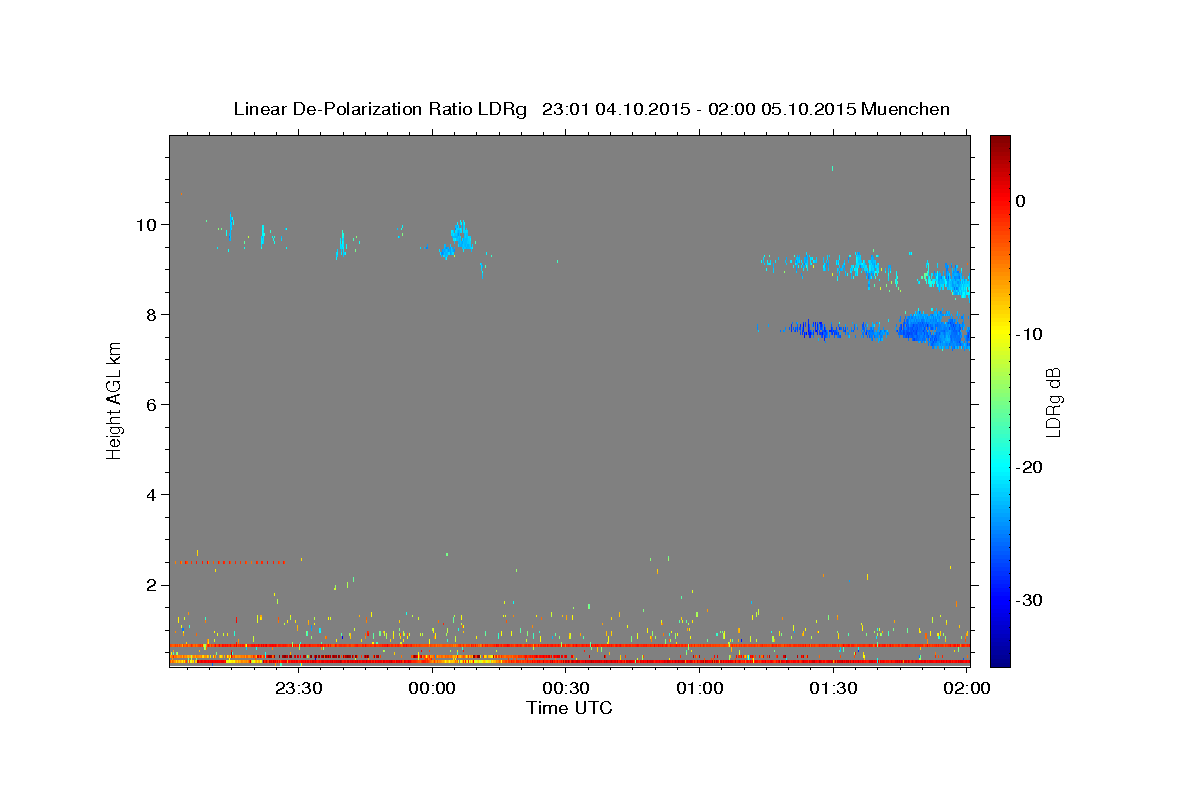Click the 23:30 time tick label
This screenshot has width=1200, height=800.
point(299,688)
